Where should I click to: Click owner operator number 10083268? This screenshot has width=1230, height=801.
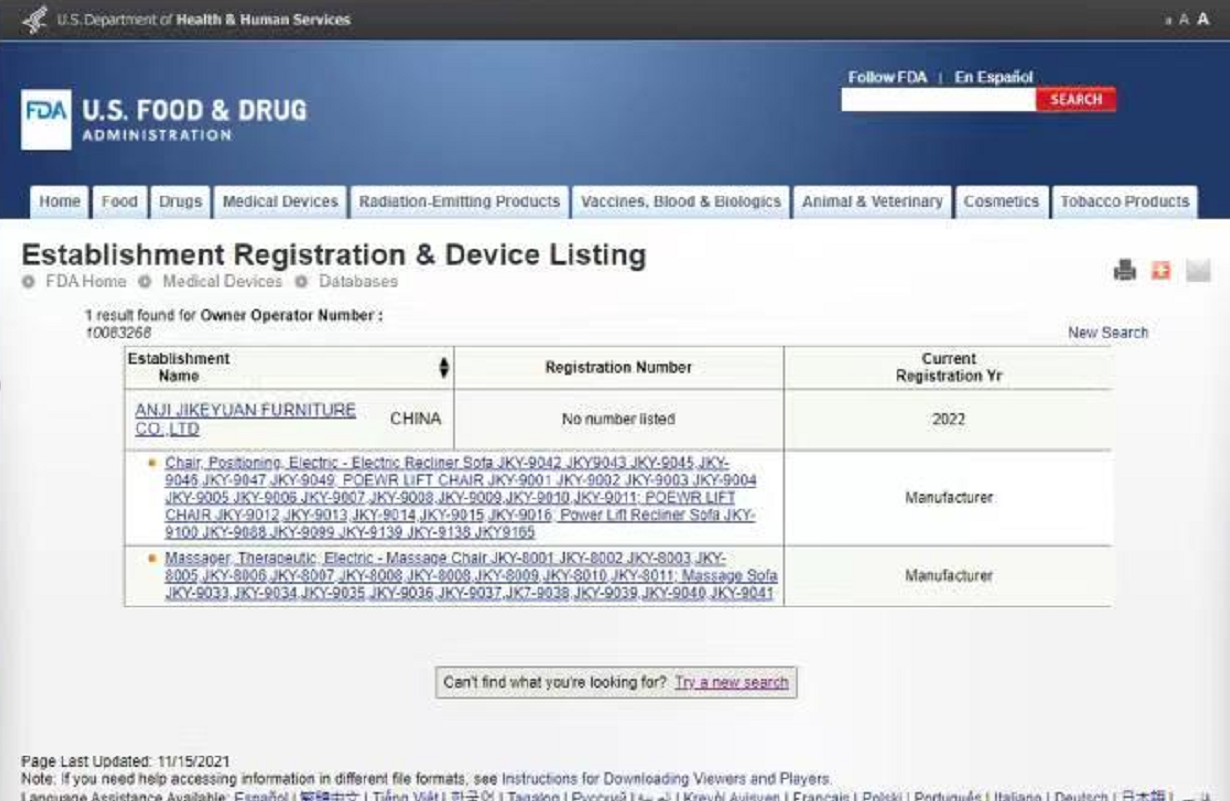[118, 333]
